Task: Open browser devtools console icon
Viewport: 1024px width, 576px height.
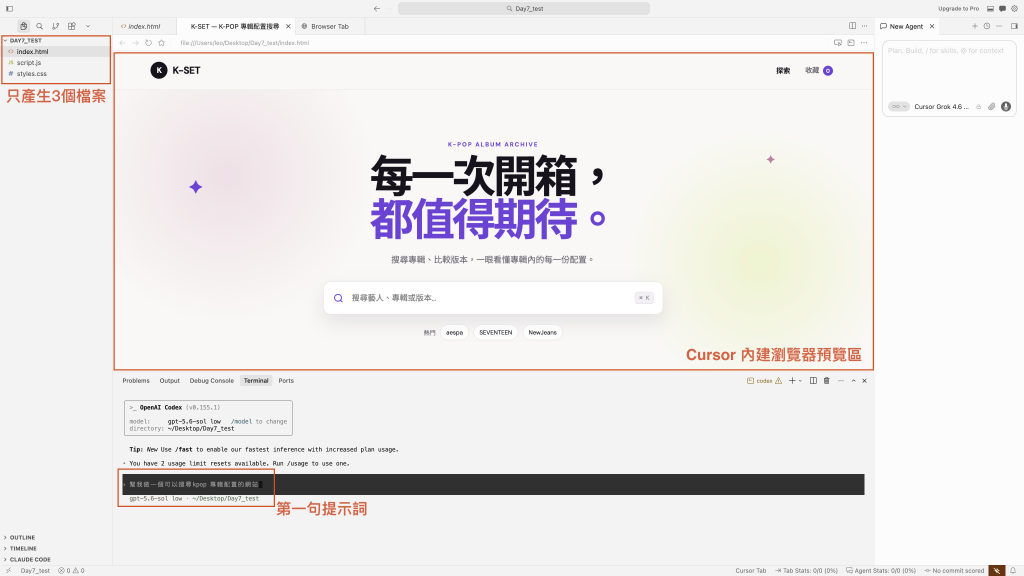Action: click(851, 43)
